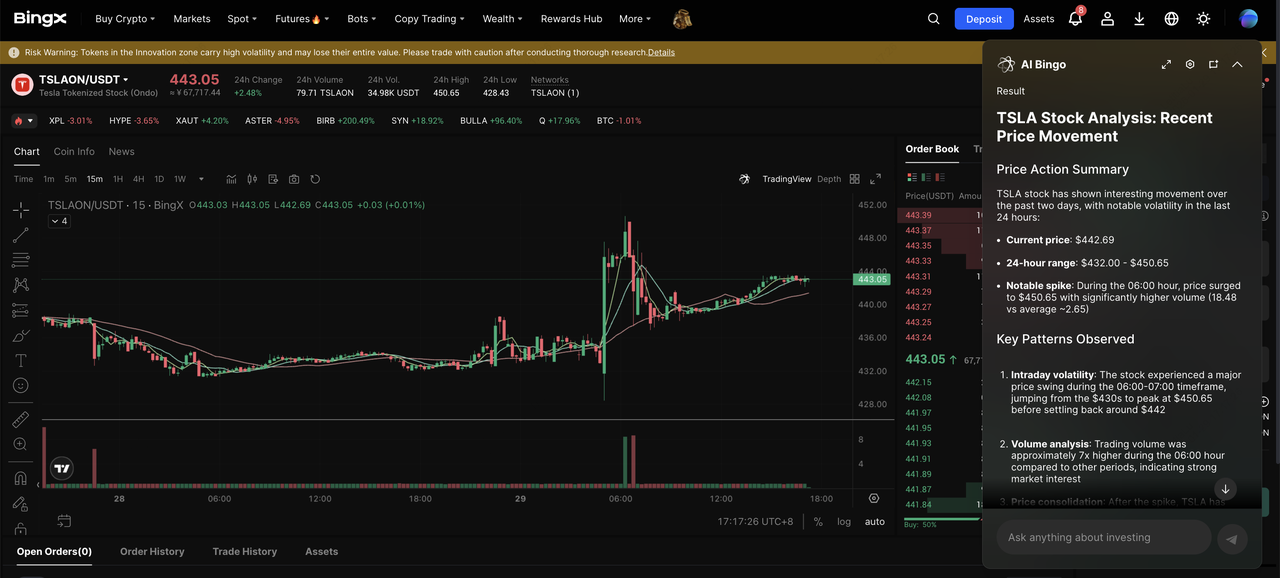Screen dimensions: 1280x578
Task: Select the text annotation tool
Action: point(21,360)
